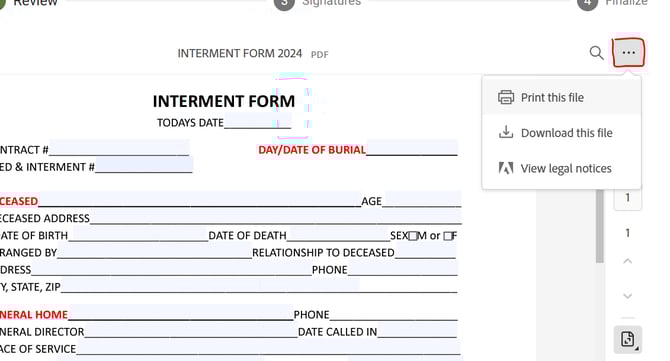Click the vertical document scrollbar
Image resolution: width=670 pixels, height=361 pixels.
coord(600,226)
